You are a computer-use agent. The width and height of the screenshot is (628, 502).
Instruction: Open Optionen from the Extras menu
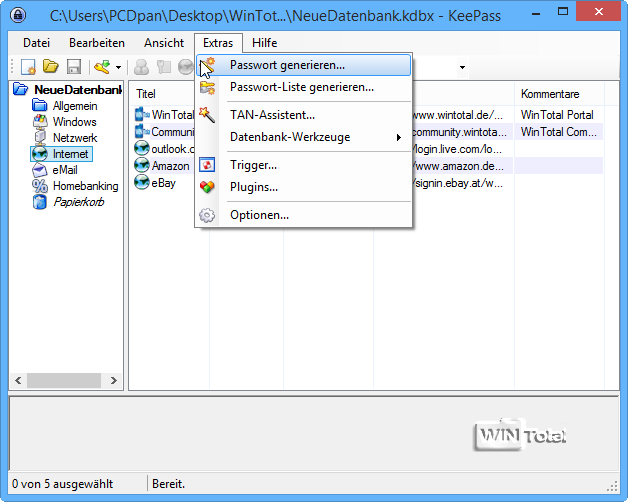[x=304, y=215]
